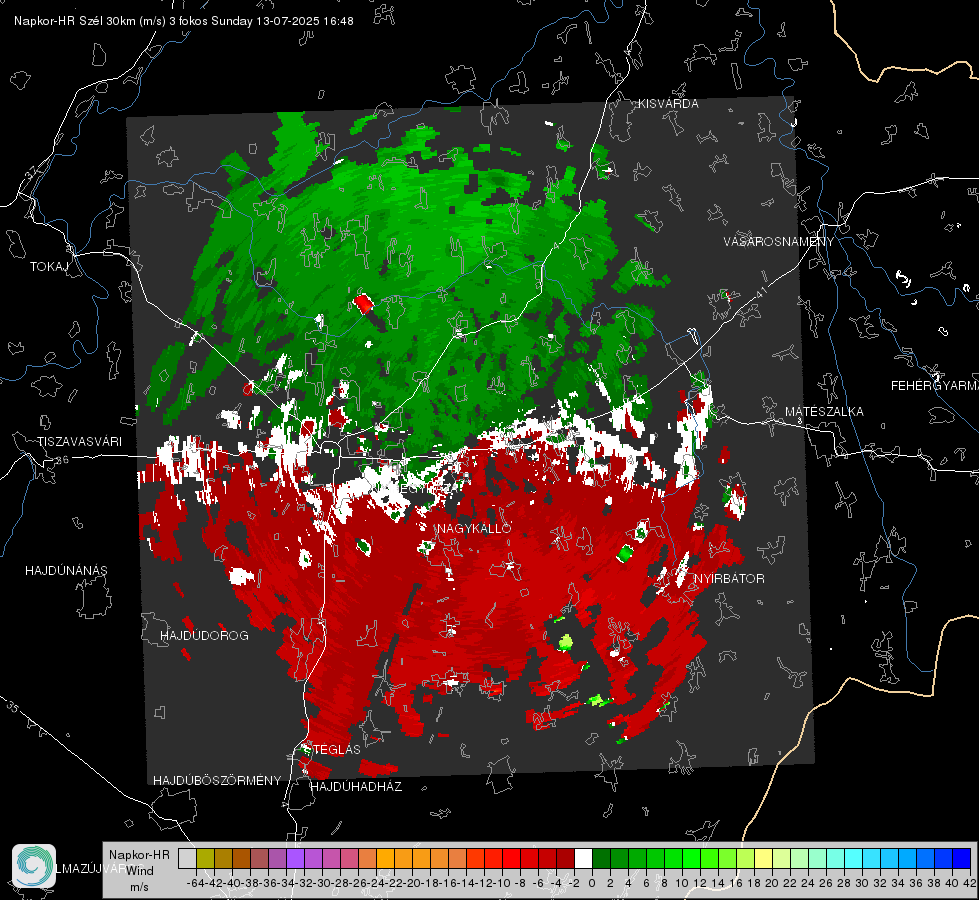Select the HAJDÚHADHÁZ town label
979x900 pixels.
point(356,787)
